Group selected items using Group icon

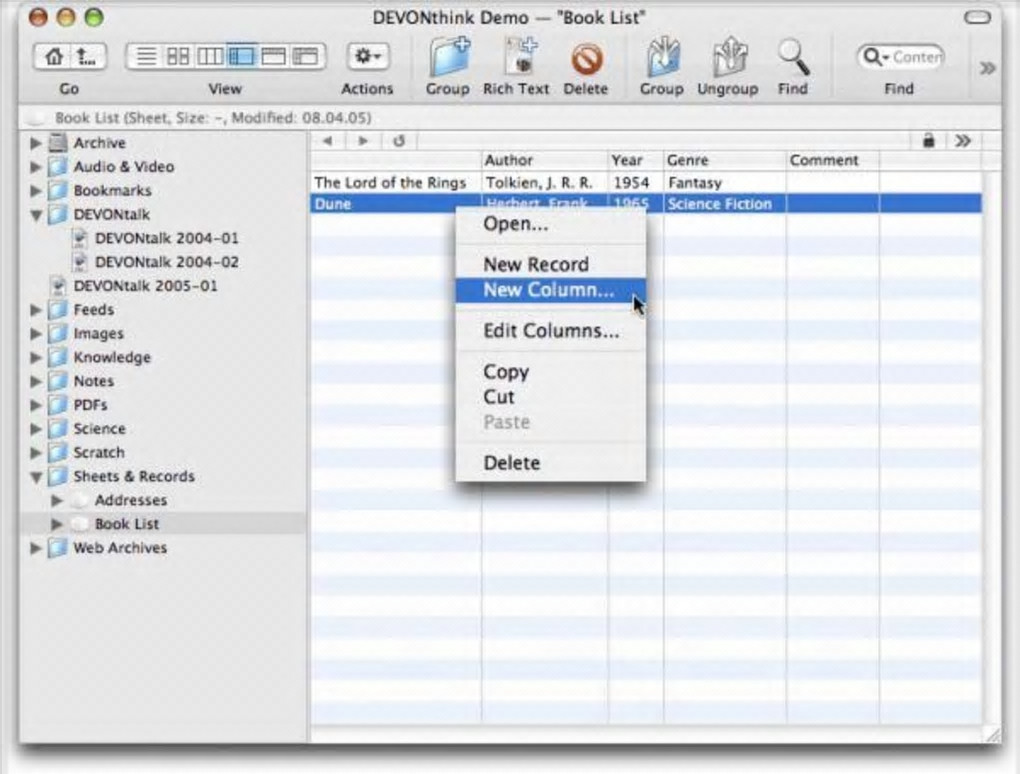point(662,57)
